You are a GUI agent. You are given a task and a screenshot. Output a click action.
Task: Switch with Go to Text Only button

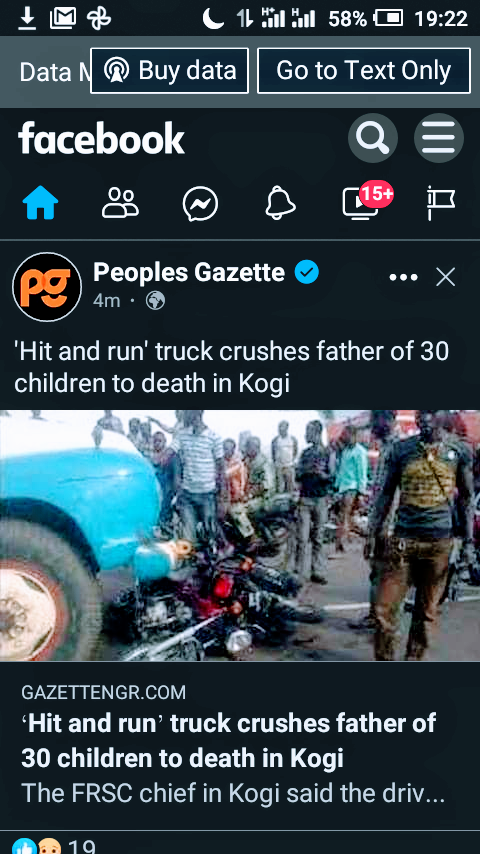(x=364, y=71)
